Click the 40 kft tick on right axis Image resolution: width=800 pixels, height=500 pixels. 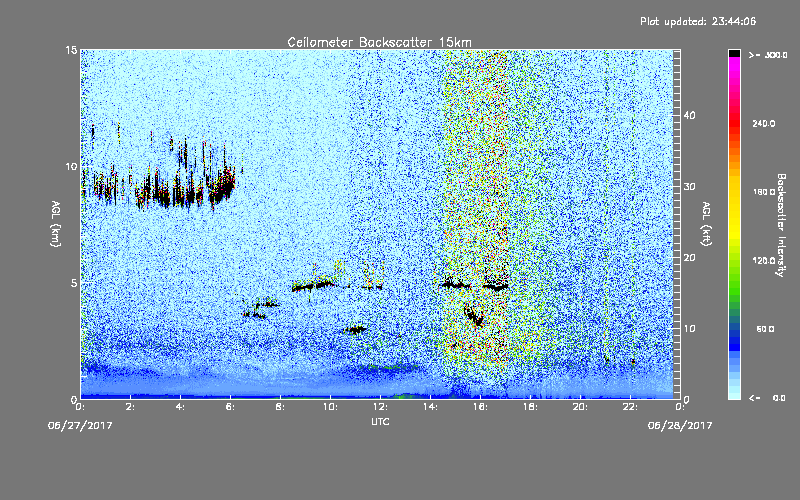[x=689, y=115]
